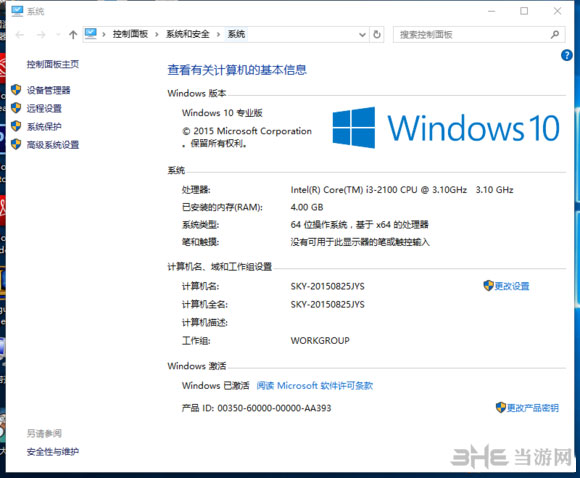This screenshot has height=478, width=580.
Task: Select full computer name beside 计算机全名
Action: (328, 304)
